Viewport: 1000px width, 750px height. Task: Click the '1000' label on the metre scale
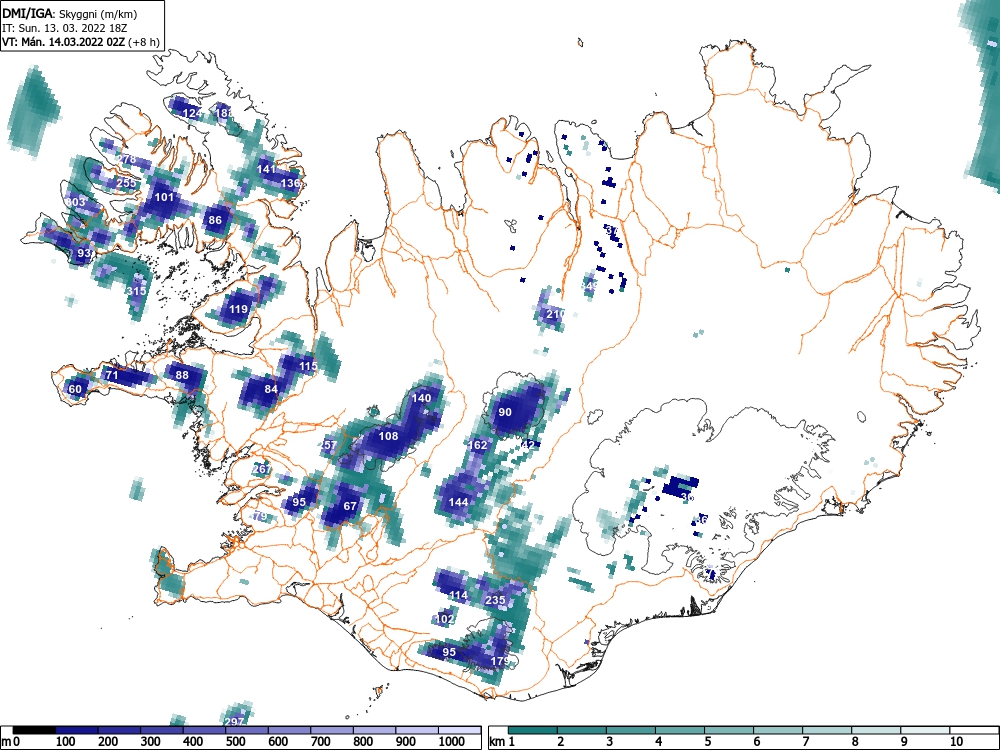coord(452,742)
